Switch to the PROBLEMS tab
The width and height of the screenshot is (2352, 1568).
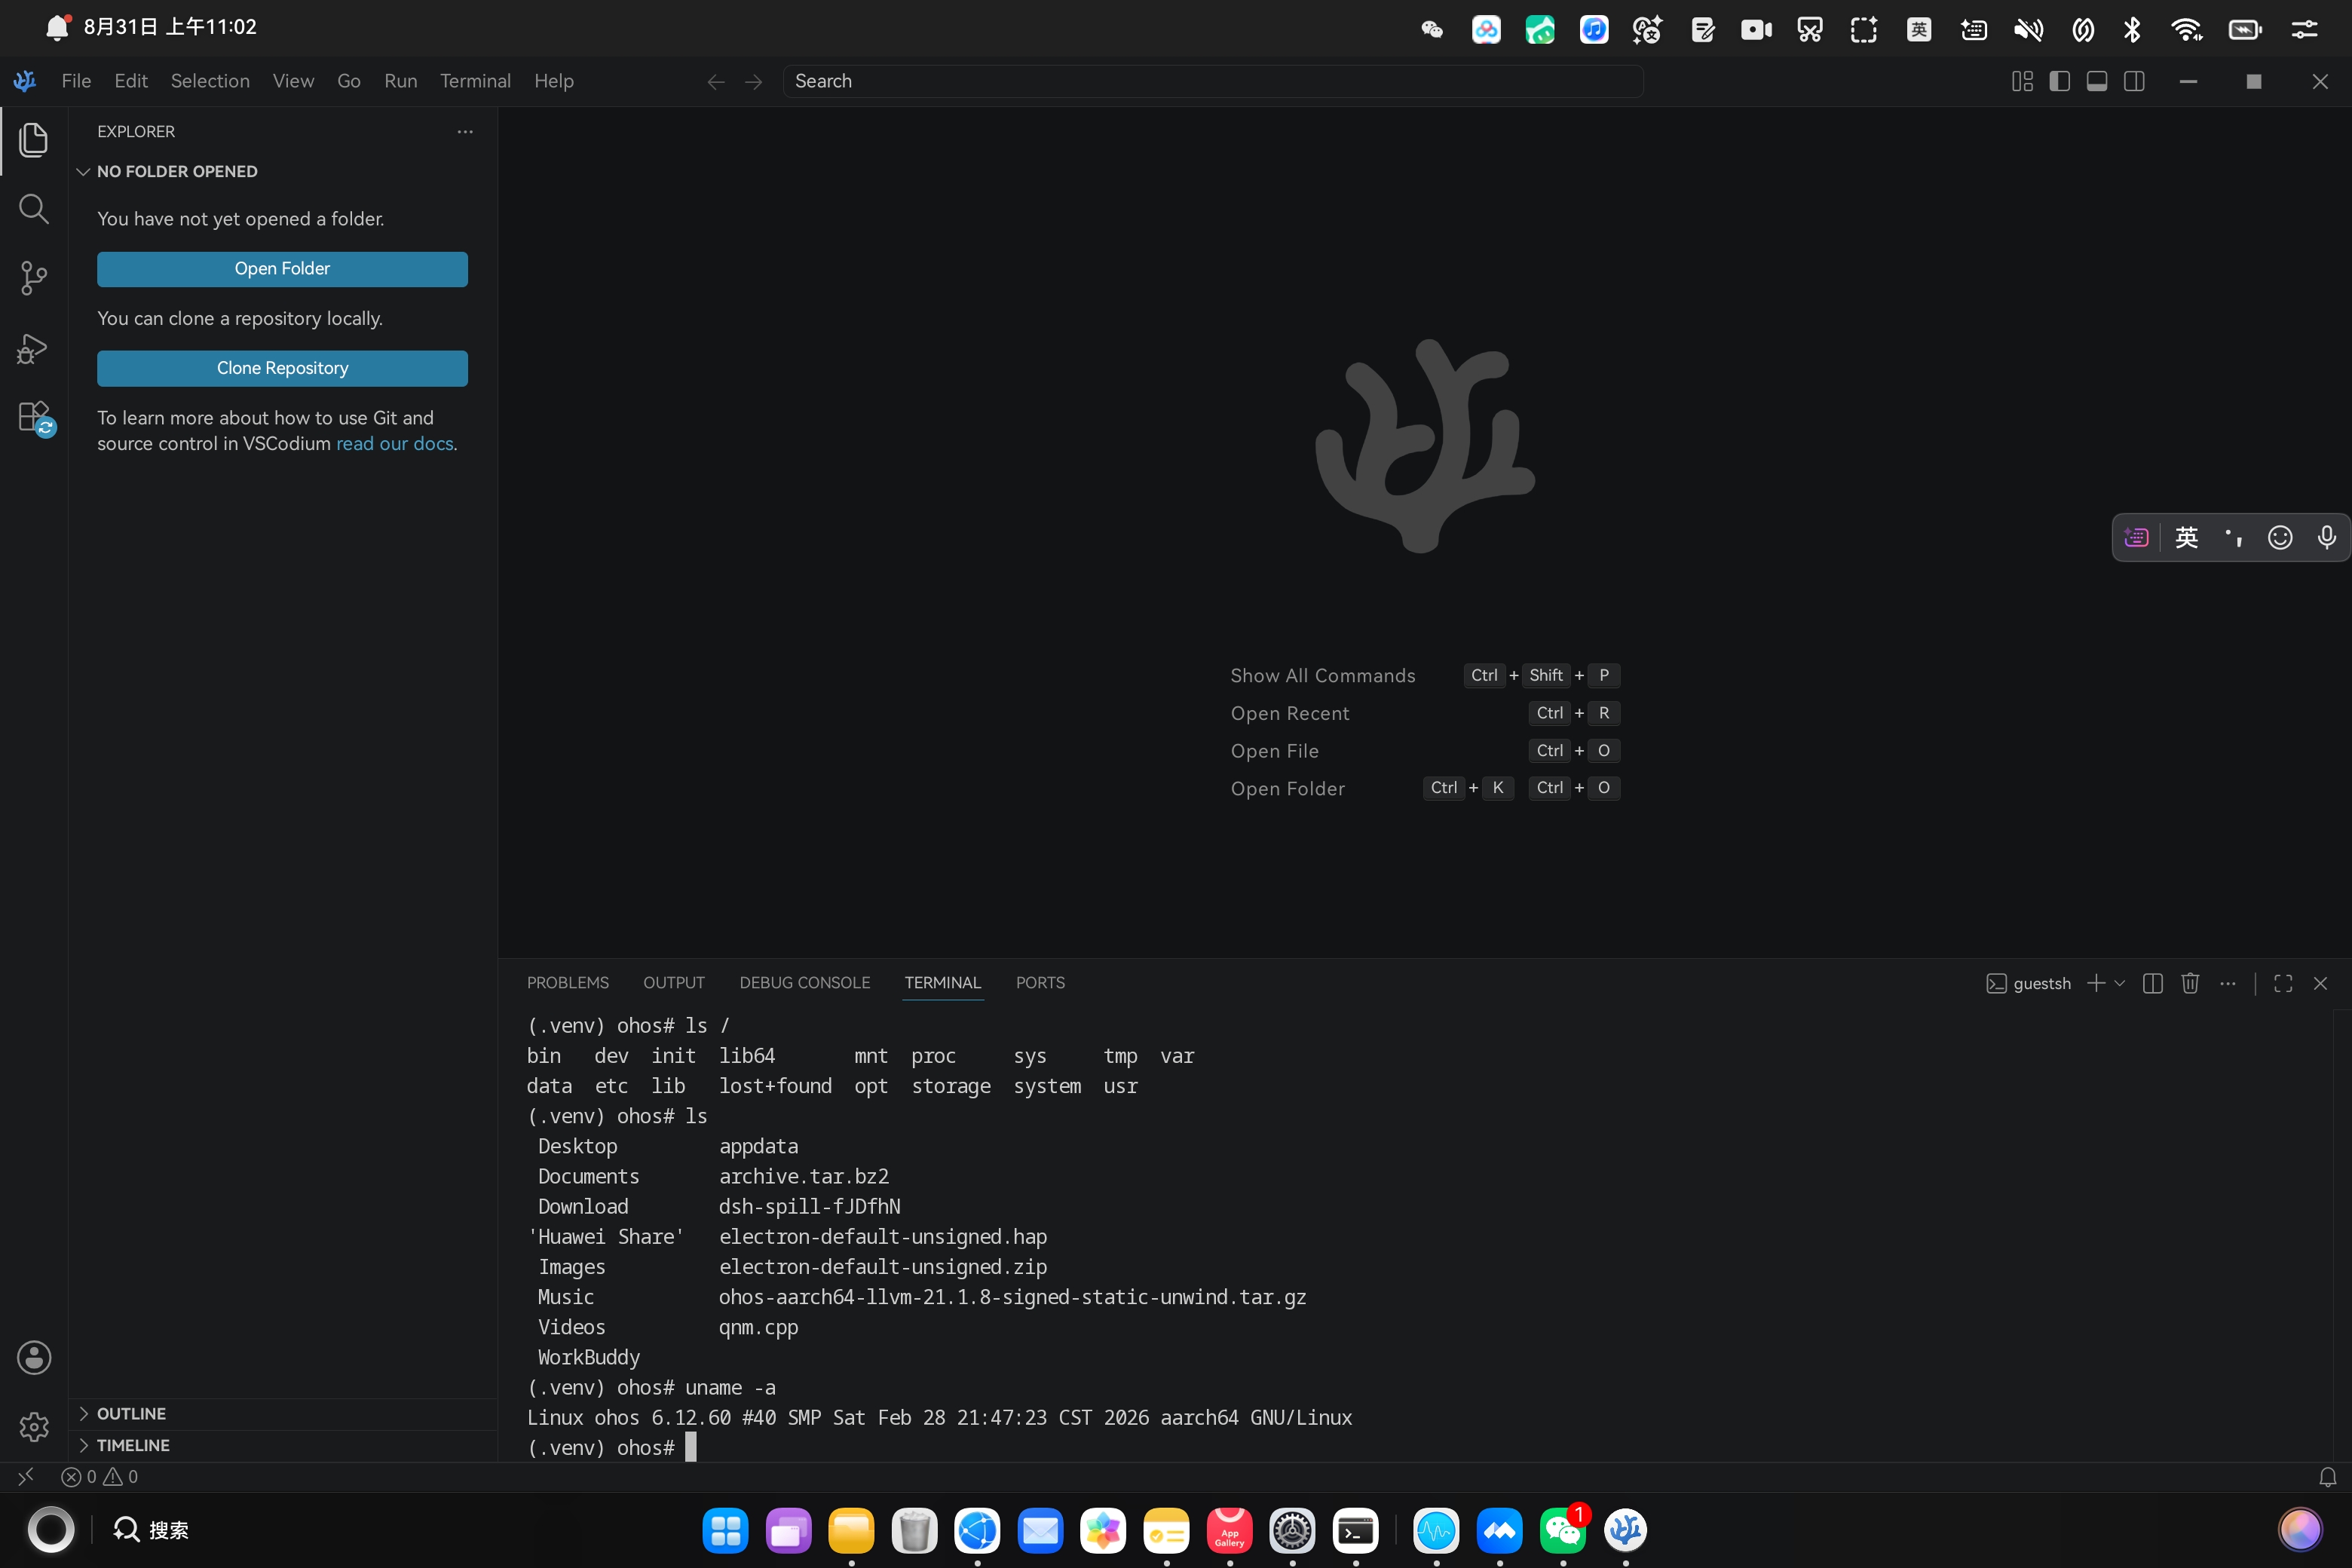(568, 983)
